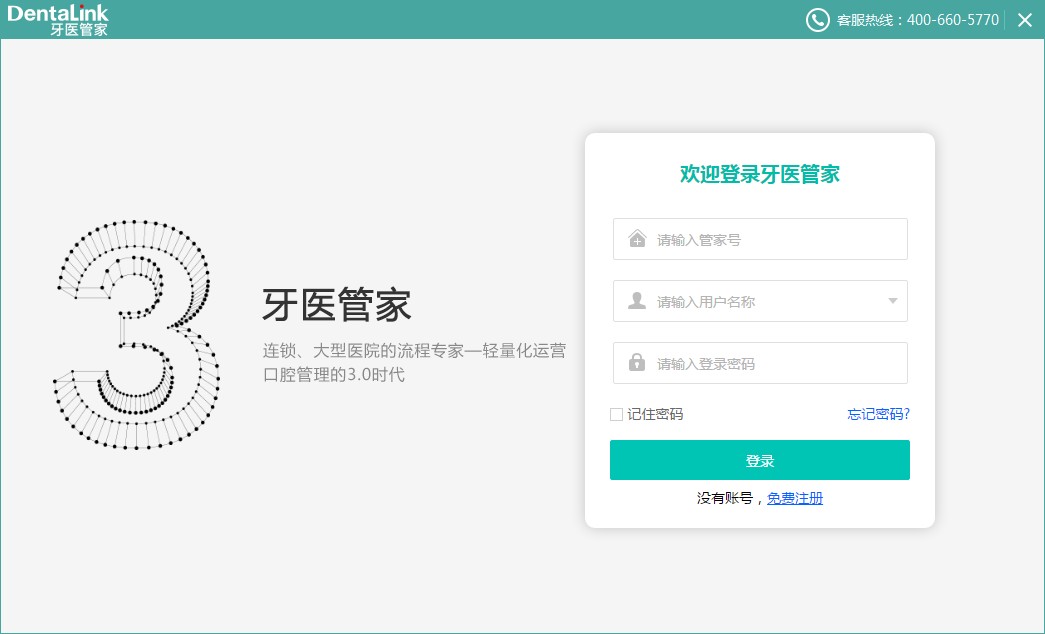The height and width of the screenshot is (634, 1045).
Task: Open the 免费注册 link
Action: 795,498
